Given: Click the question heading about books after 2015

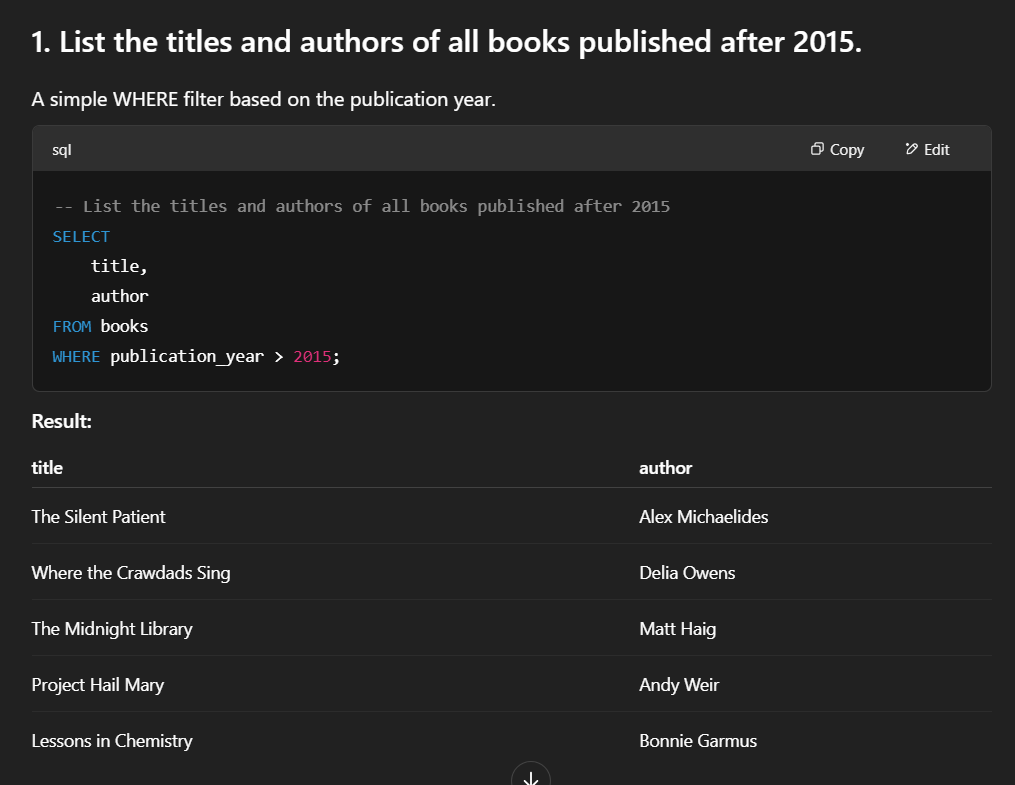Looking at the screenshot, I should 448,41.
